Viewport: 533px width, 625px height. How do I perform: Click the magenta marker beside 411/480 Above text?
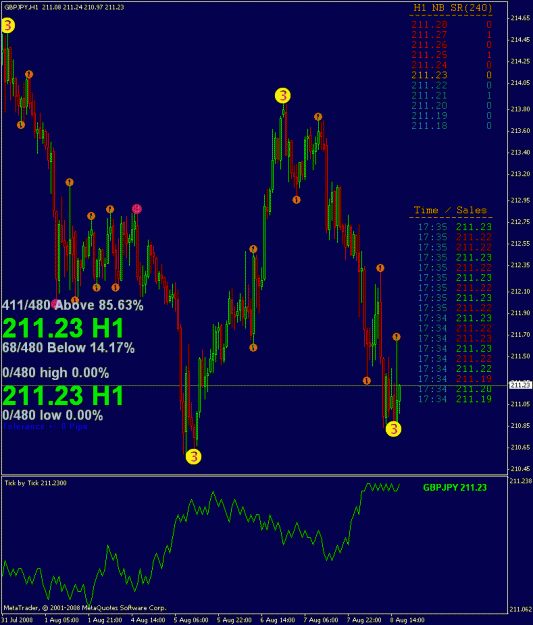tap(56, 304)
